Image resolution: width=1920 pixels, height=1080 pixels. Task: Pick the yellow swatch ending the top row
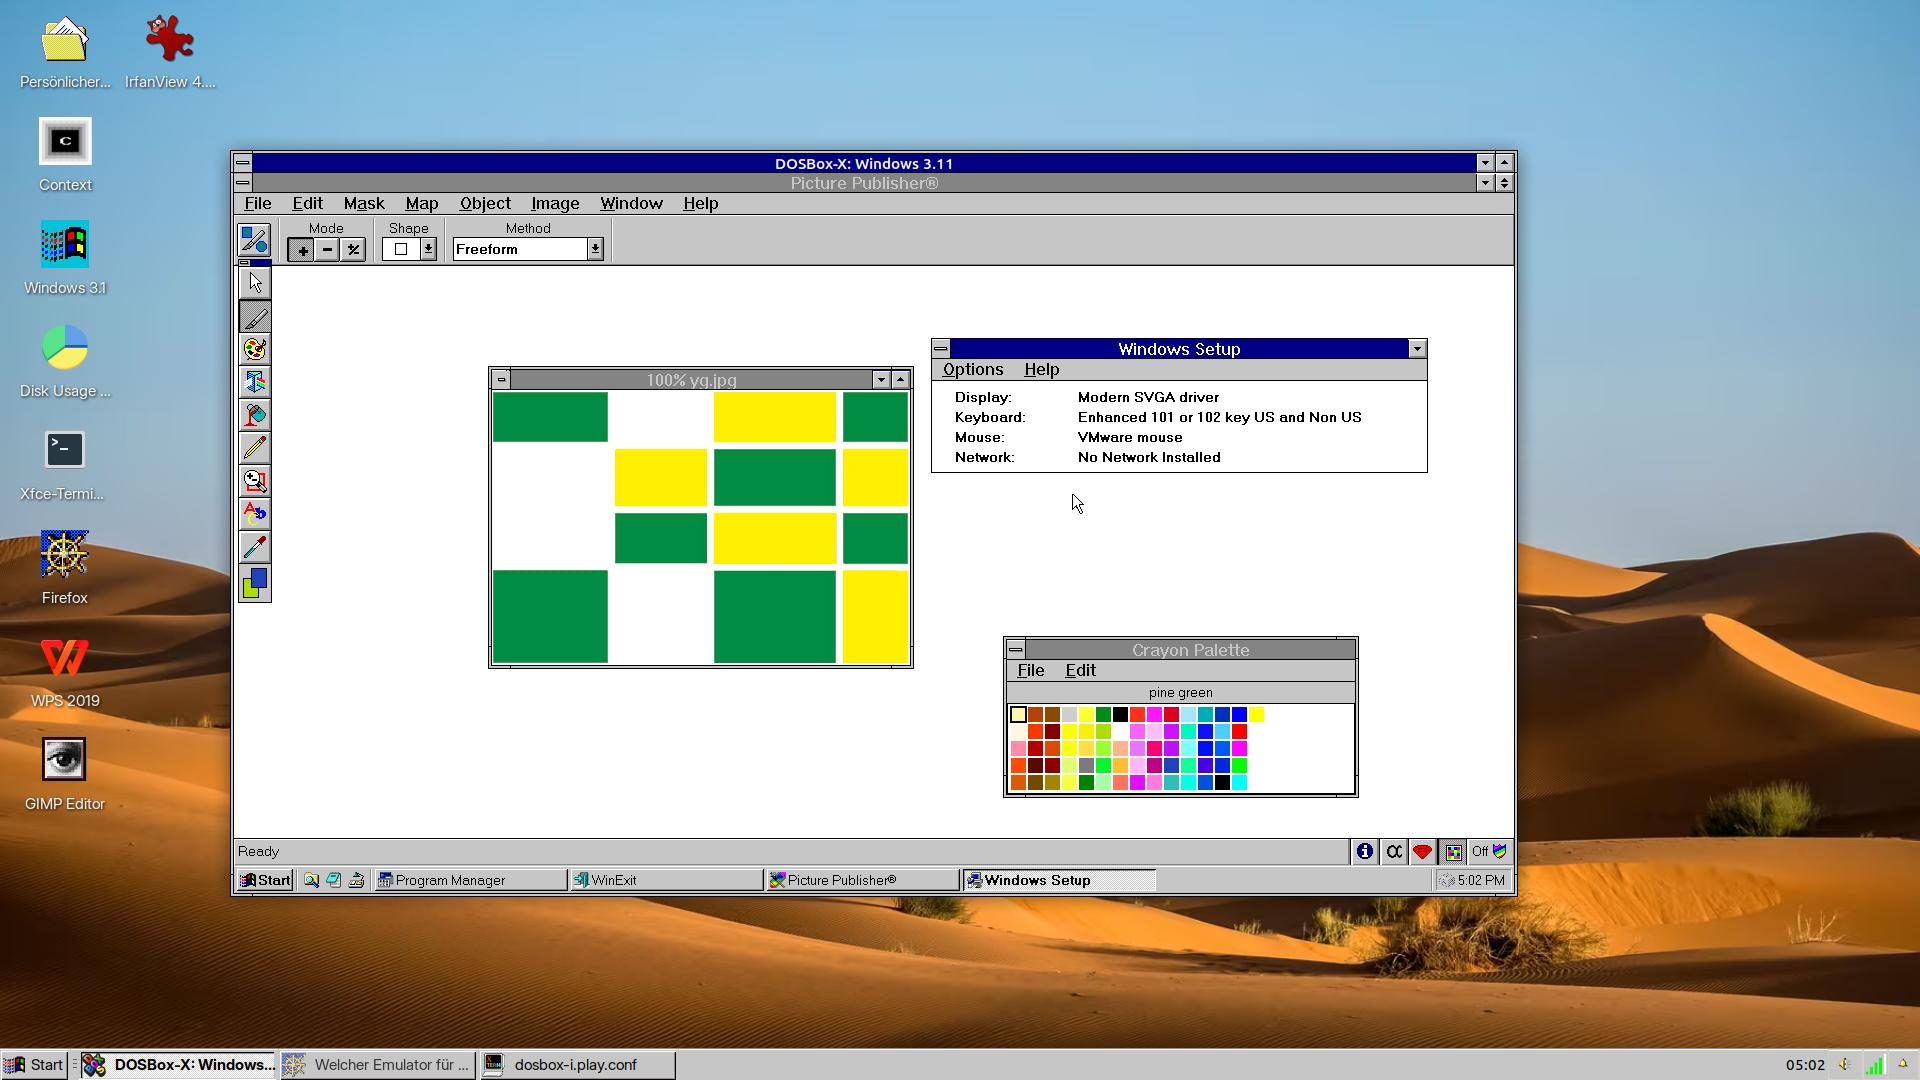1256,714
